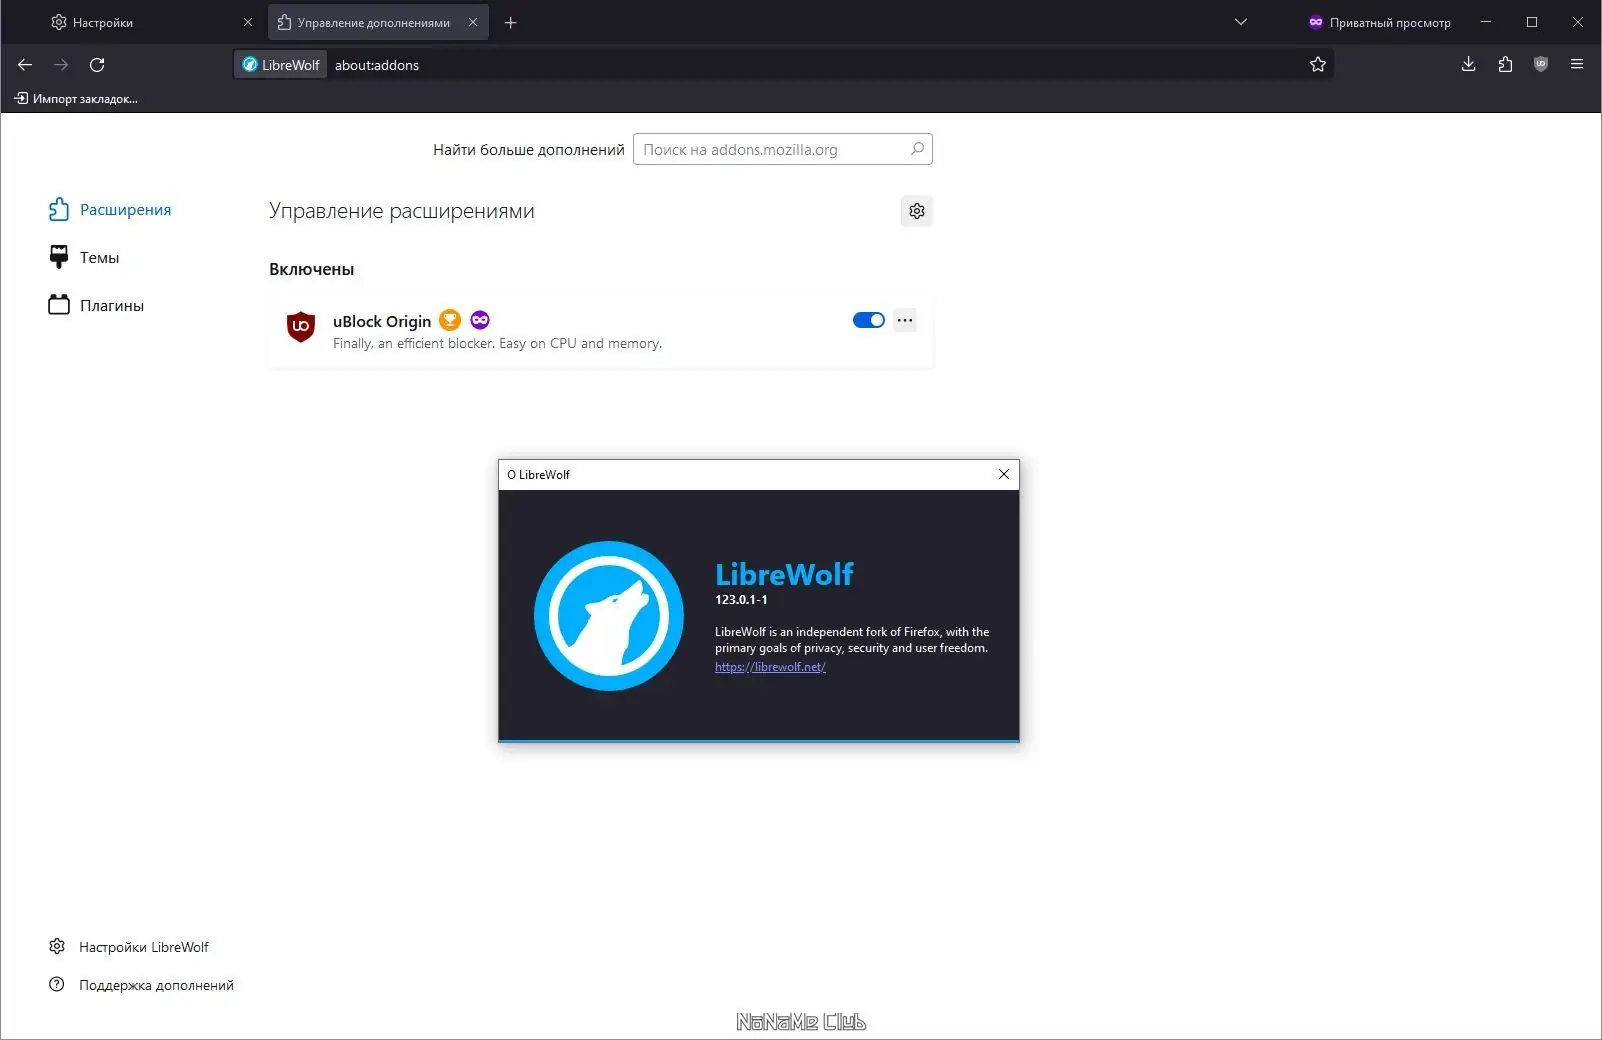
Task: Open the Расширения category
Action: [110, 209]
